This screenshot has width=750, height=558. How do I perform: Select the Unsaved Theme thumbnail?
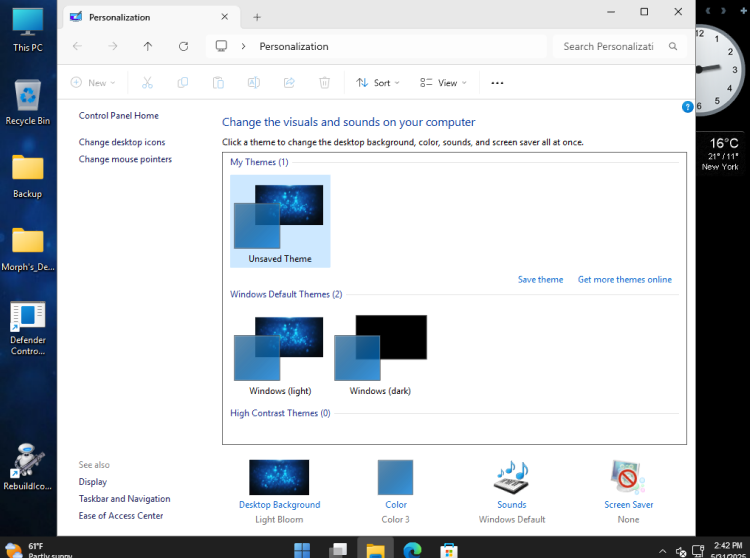pos(280,221)
